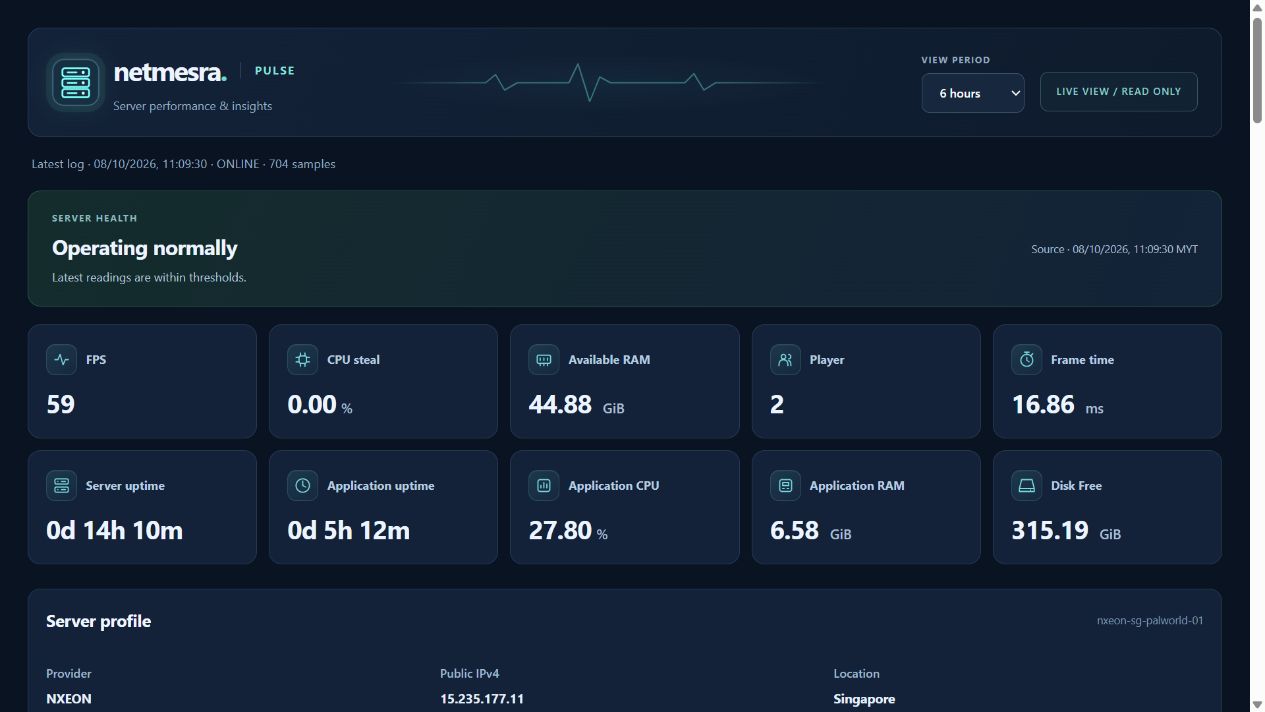Click the Latest log status line
Viewport: 1265px width, 712px height.
[x=184, y=164]
